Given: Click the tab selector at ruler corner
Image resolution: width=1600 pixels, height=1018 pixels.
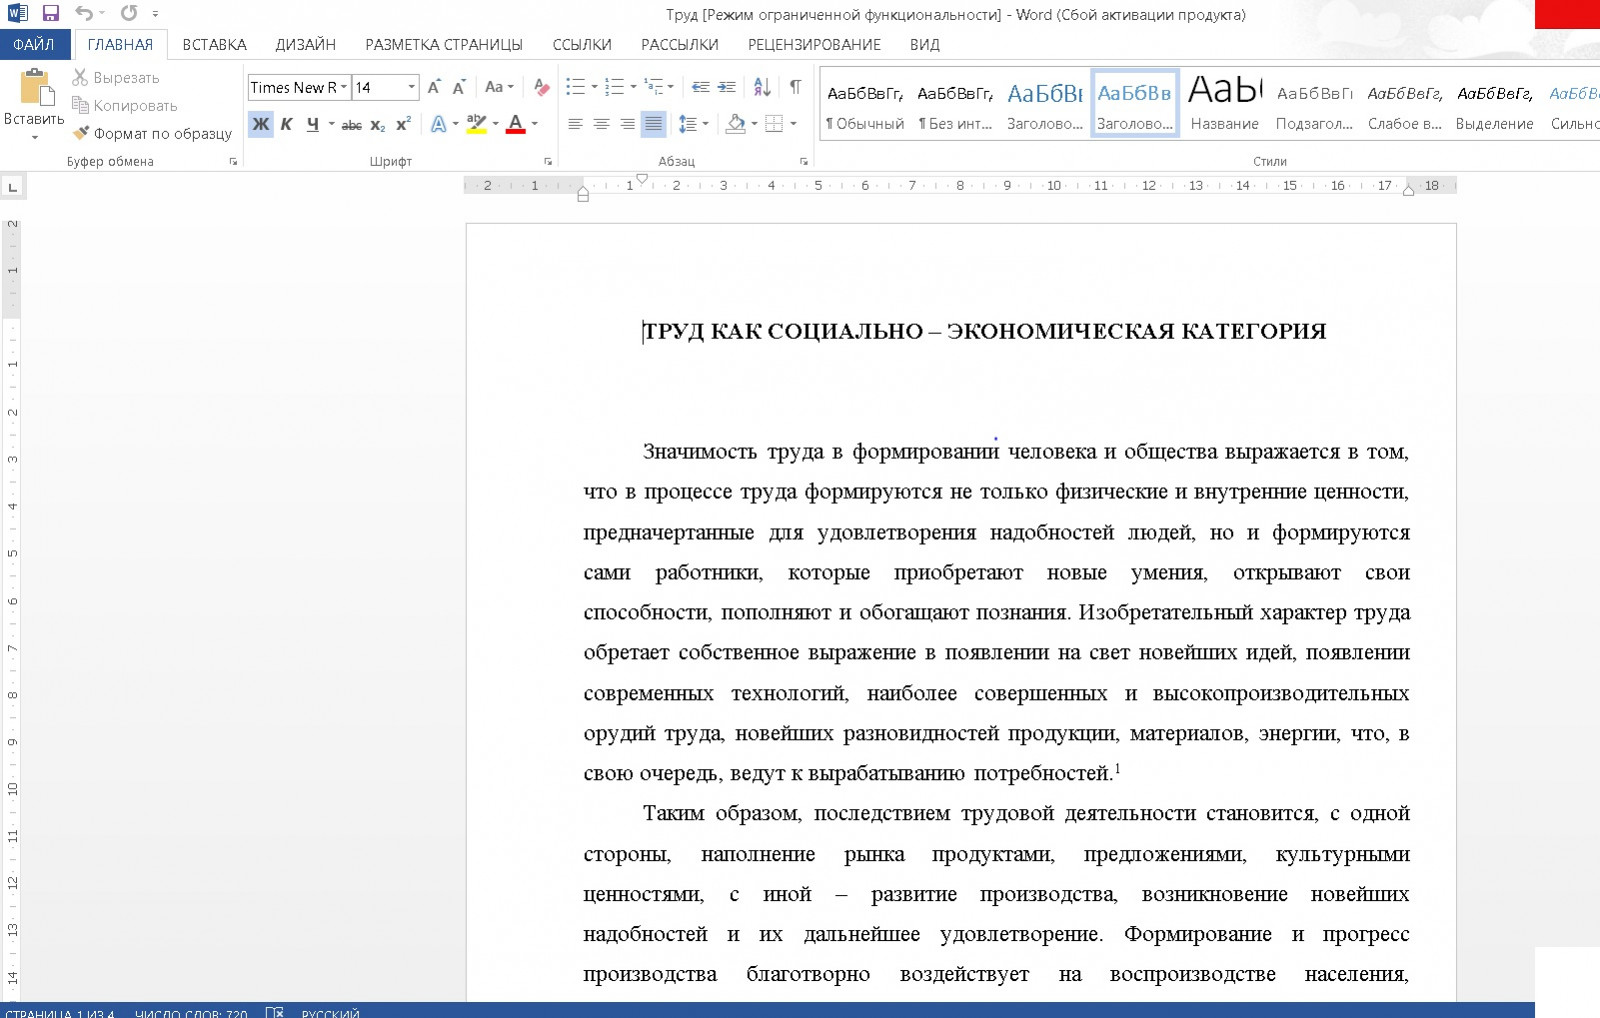Looking at the screenshot, I should coord(12,187).
